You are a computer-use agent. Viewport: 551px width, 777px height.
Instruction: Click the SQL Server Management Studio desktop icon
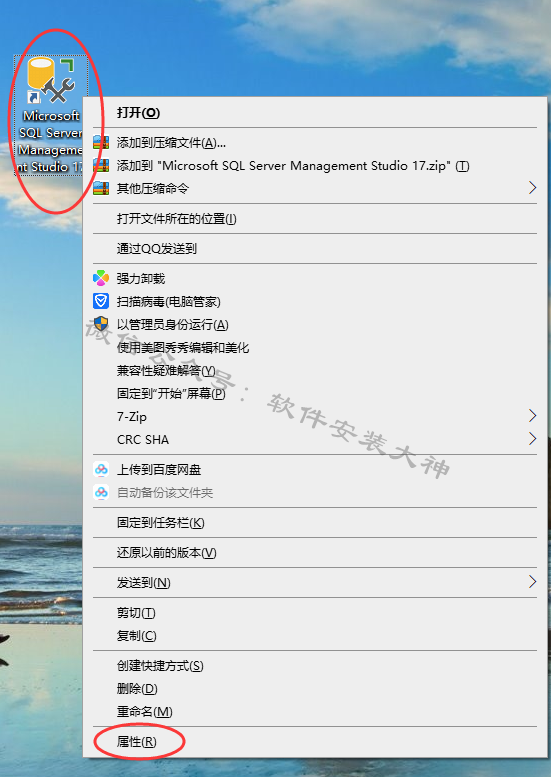[x=51, y=115]
